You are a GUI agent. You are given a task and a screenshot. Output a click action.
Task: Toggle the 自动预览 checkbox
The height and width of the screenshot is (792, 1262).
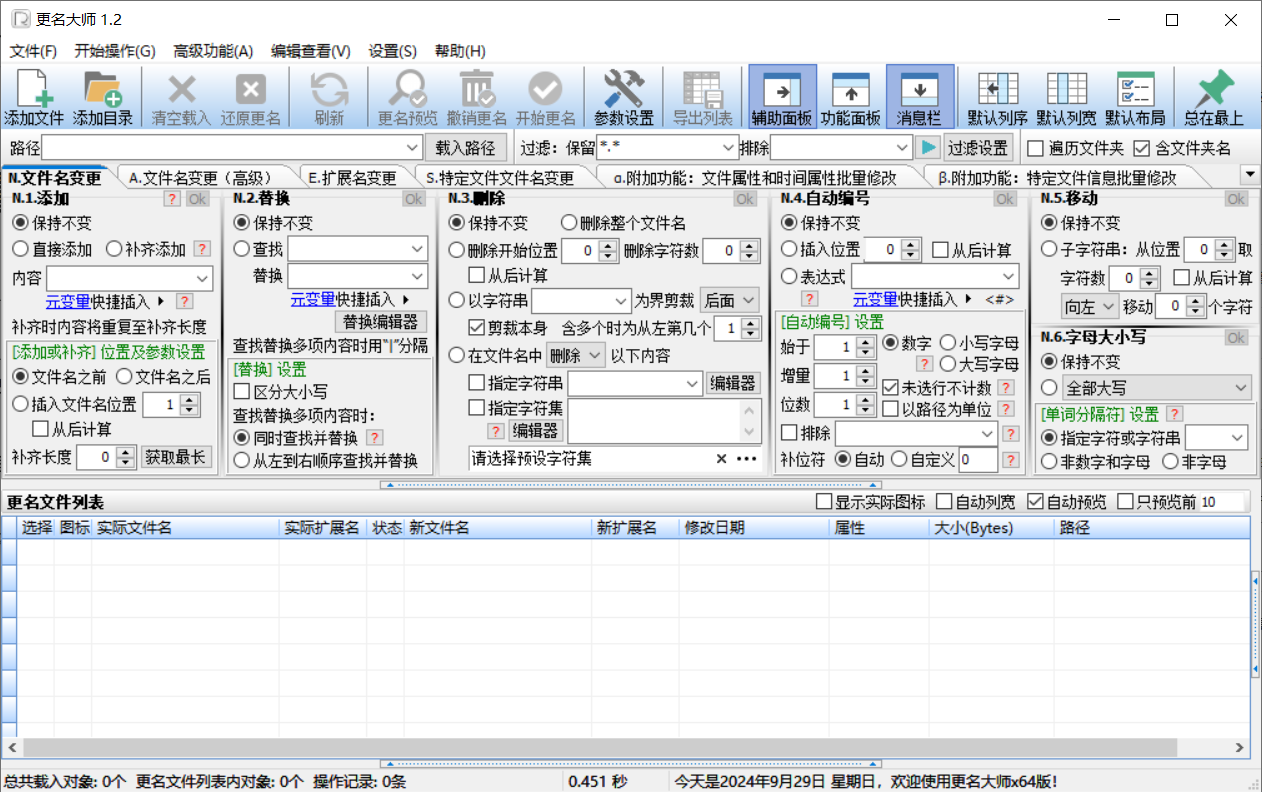[1035, 501]
